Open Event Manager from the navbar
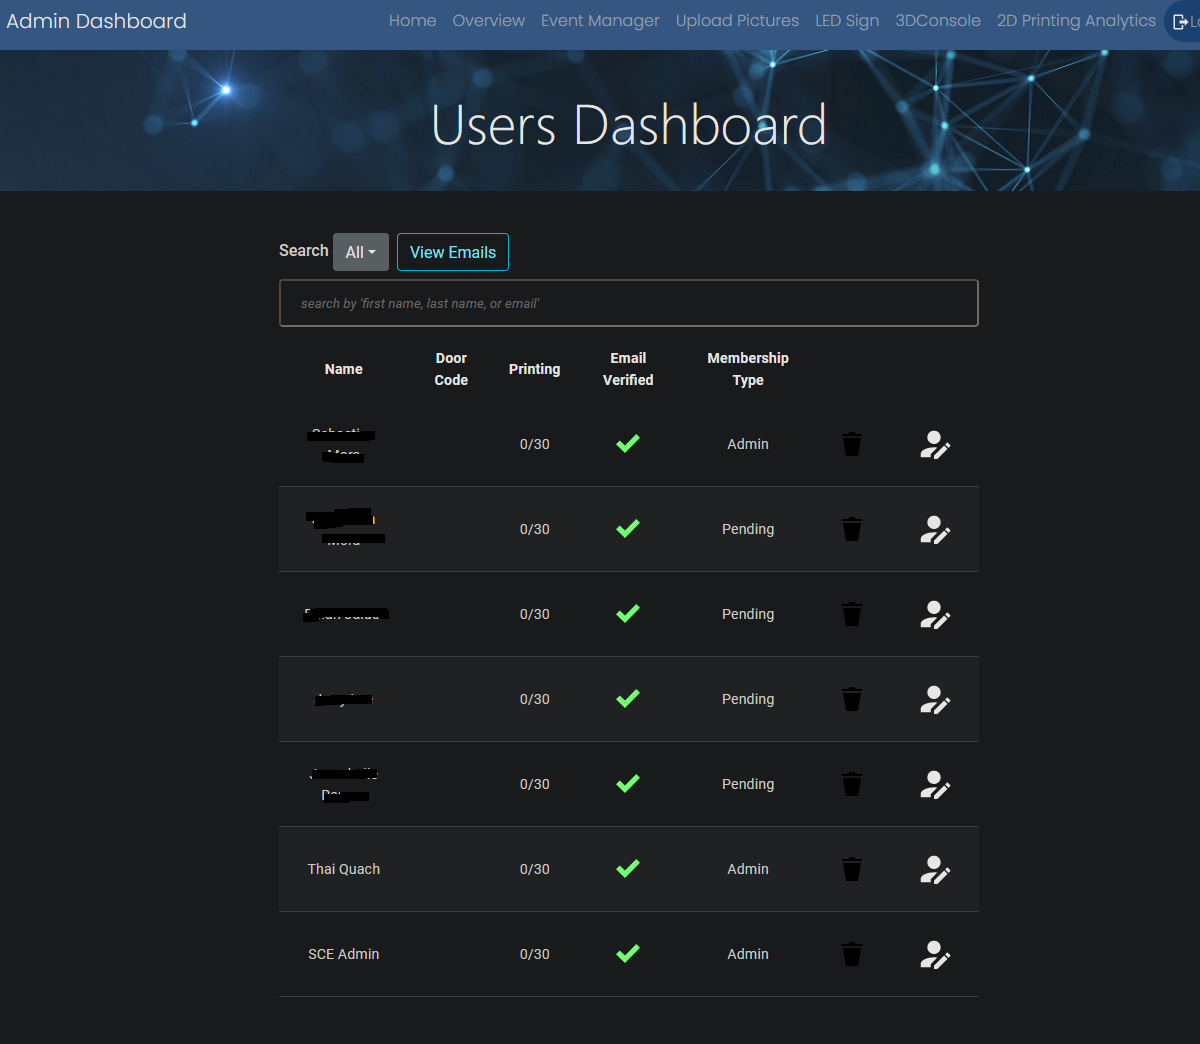 (600, 21)
